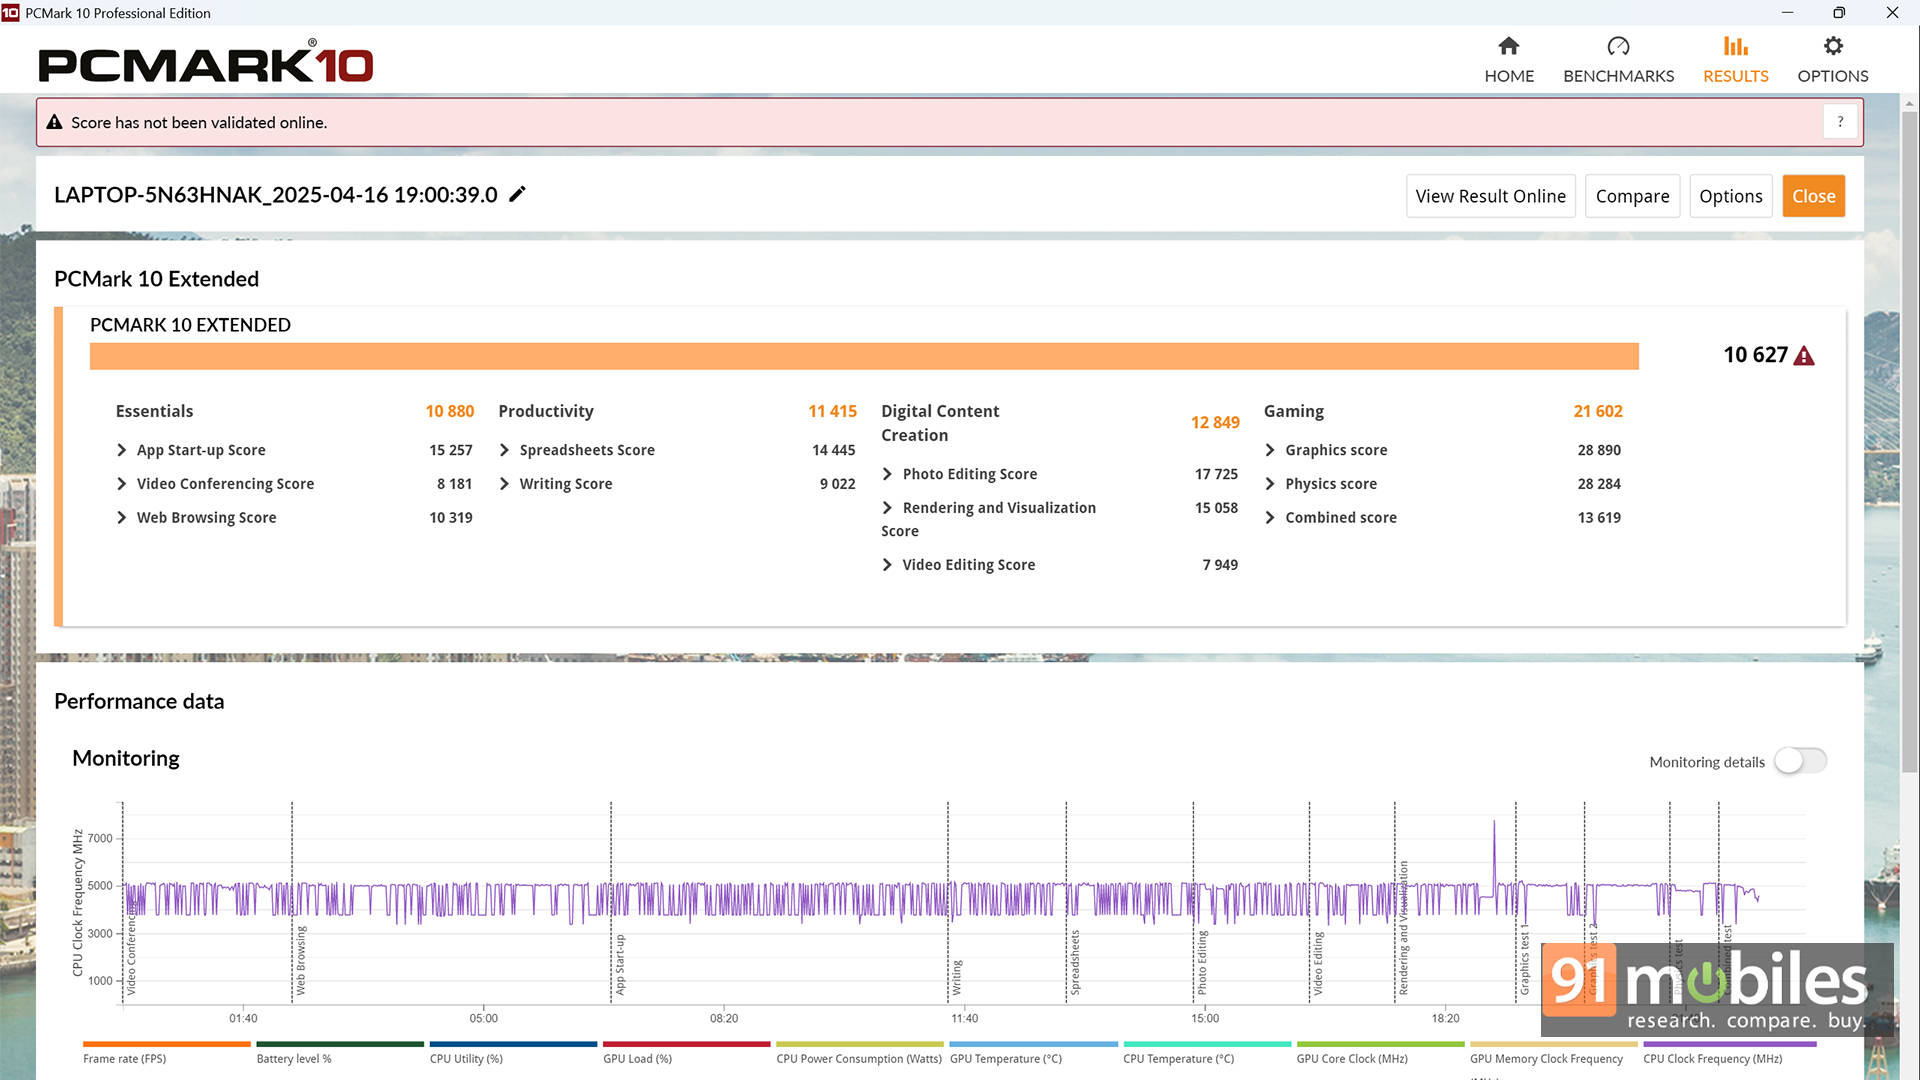Viewport: 1920px width, 1080px height.
Task: Expand Combined score
Action: [1270, 517]
